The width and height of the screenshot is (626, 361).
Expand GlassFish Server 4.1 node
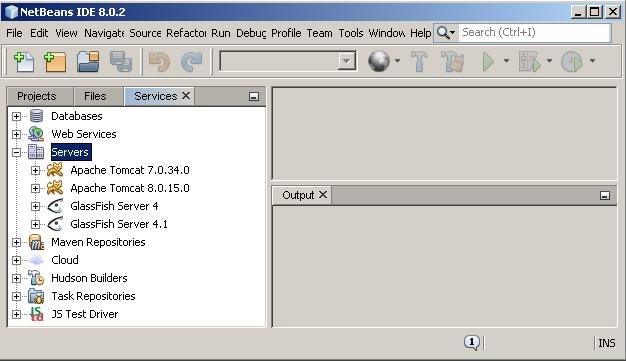point(36,224)
